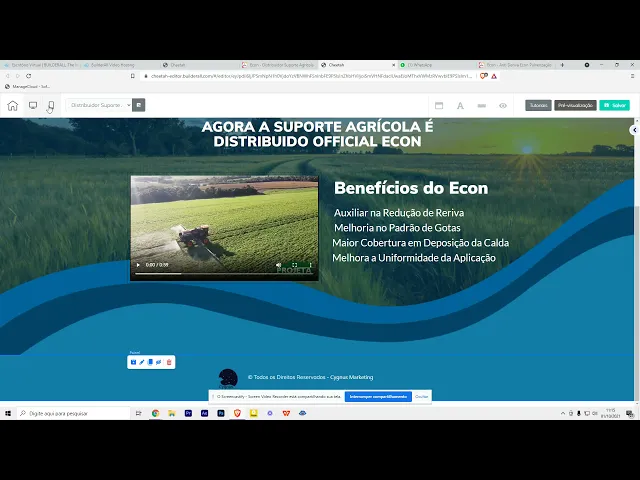Click the page vertical scrollbar
This screenshot has height=480, width=640.
[636, 302]
